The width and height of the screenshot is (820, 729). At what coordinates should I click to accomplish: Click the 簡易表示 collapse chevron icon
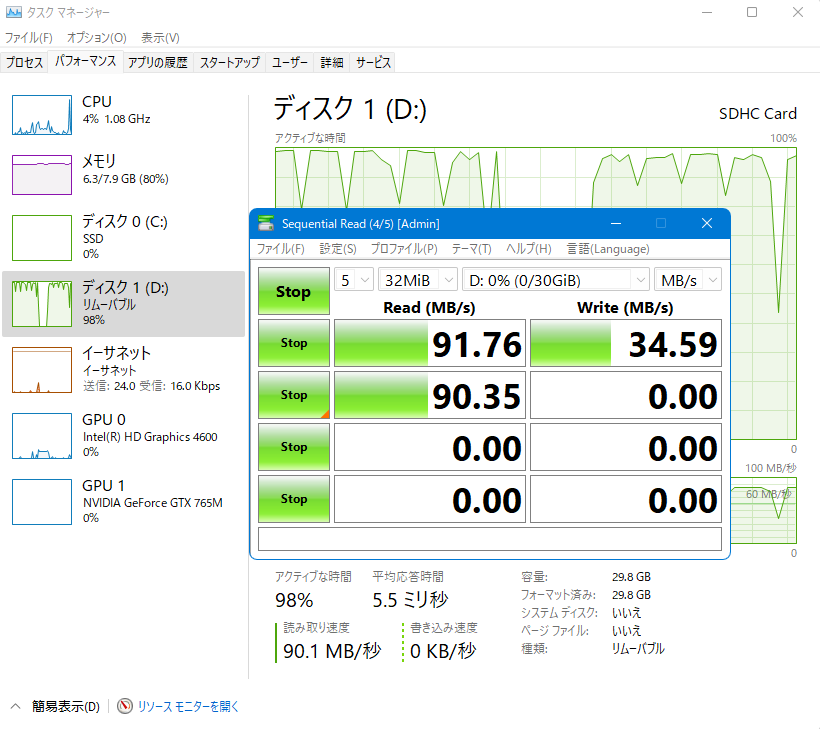pos(16,707)
